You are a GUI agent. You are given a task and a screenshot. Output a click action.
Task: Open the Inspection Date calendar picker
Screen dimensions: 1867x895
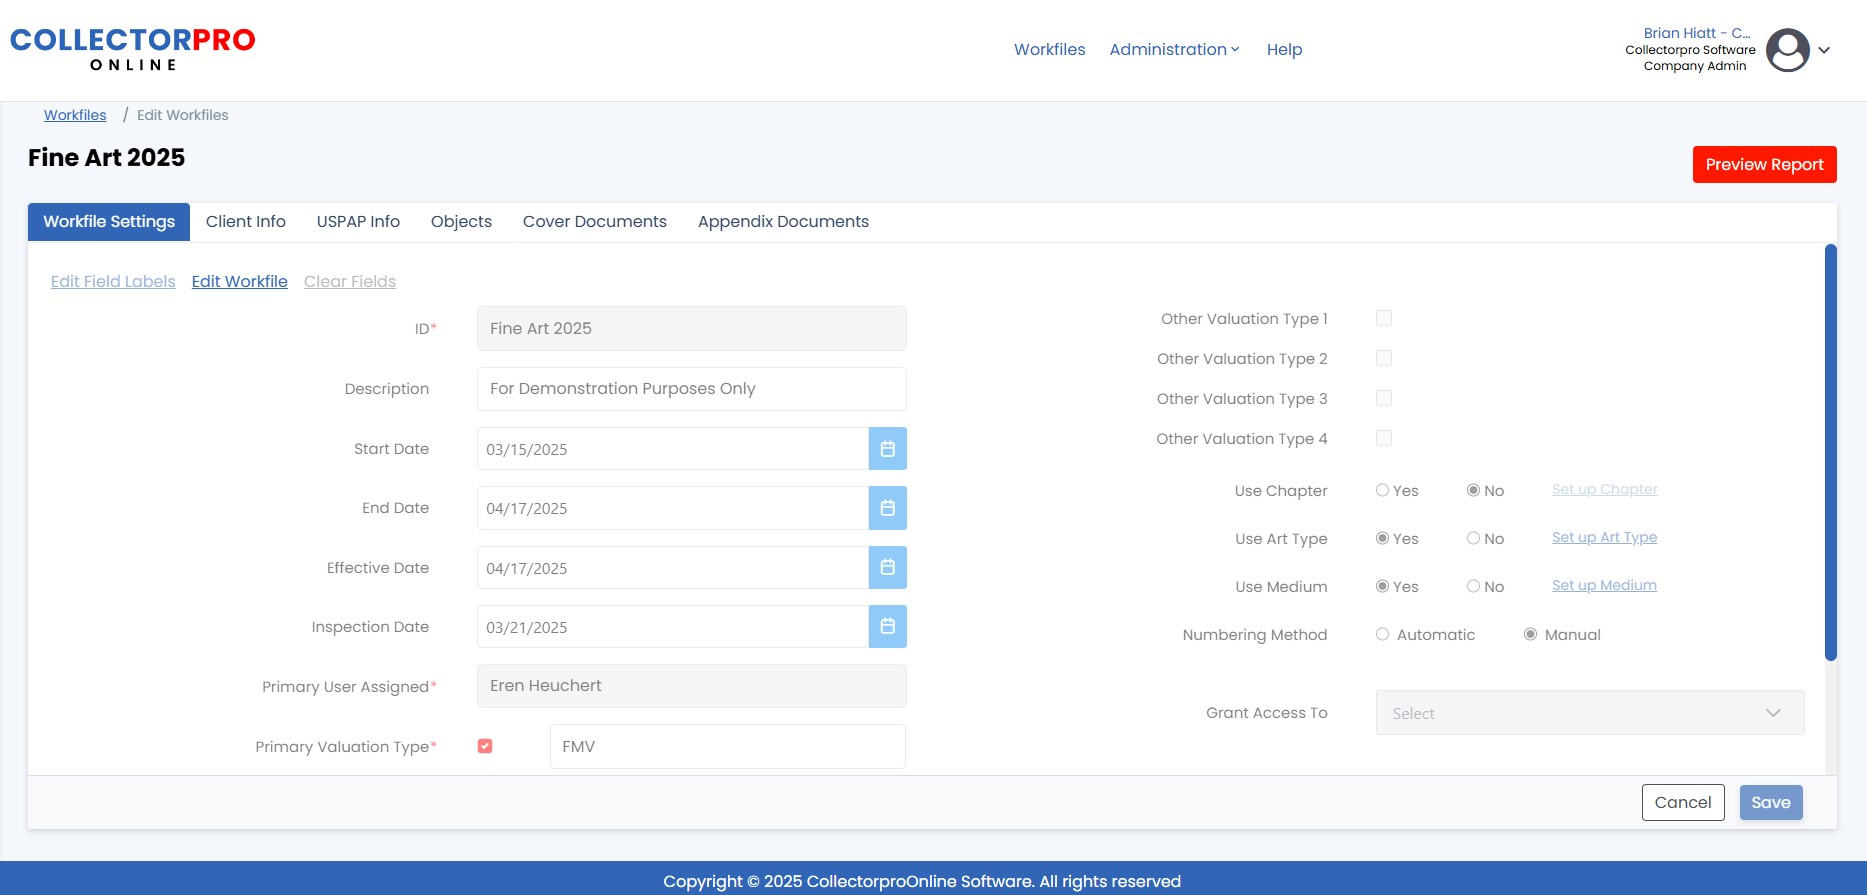click(887, 627)
